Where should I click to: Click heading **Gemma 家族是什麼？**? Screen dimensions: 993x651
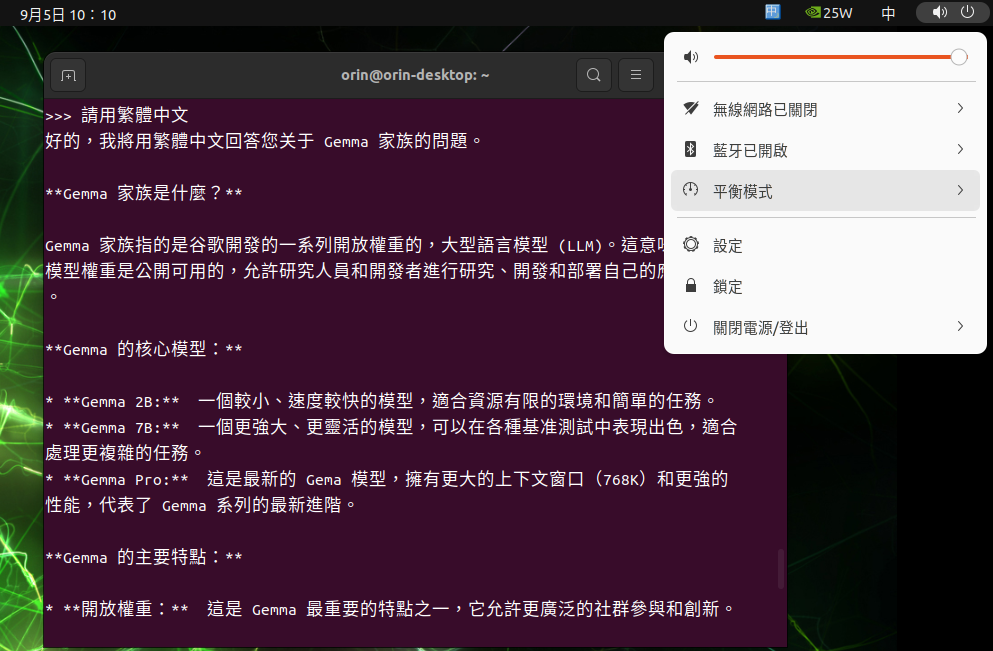tap(144, 193)
